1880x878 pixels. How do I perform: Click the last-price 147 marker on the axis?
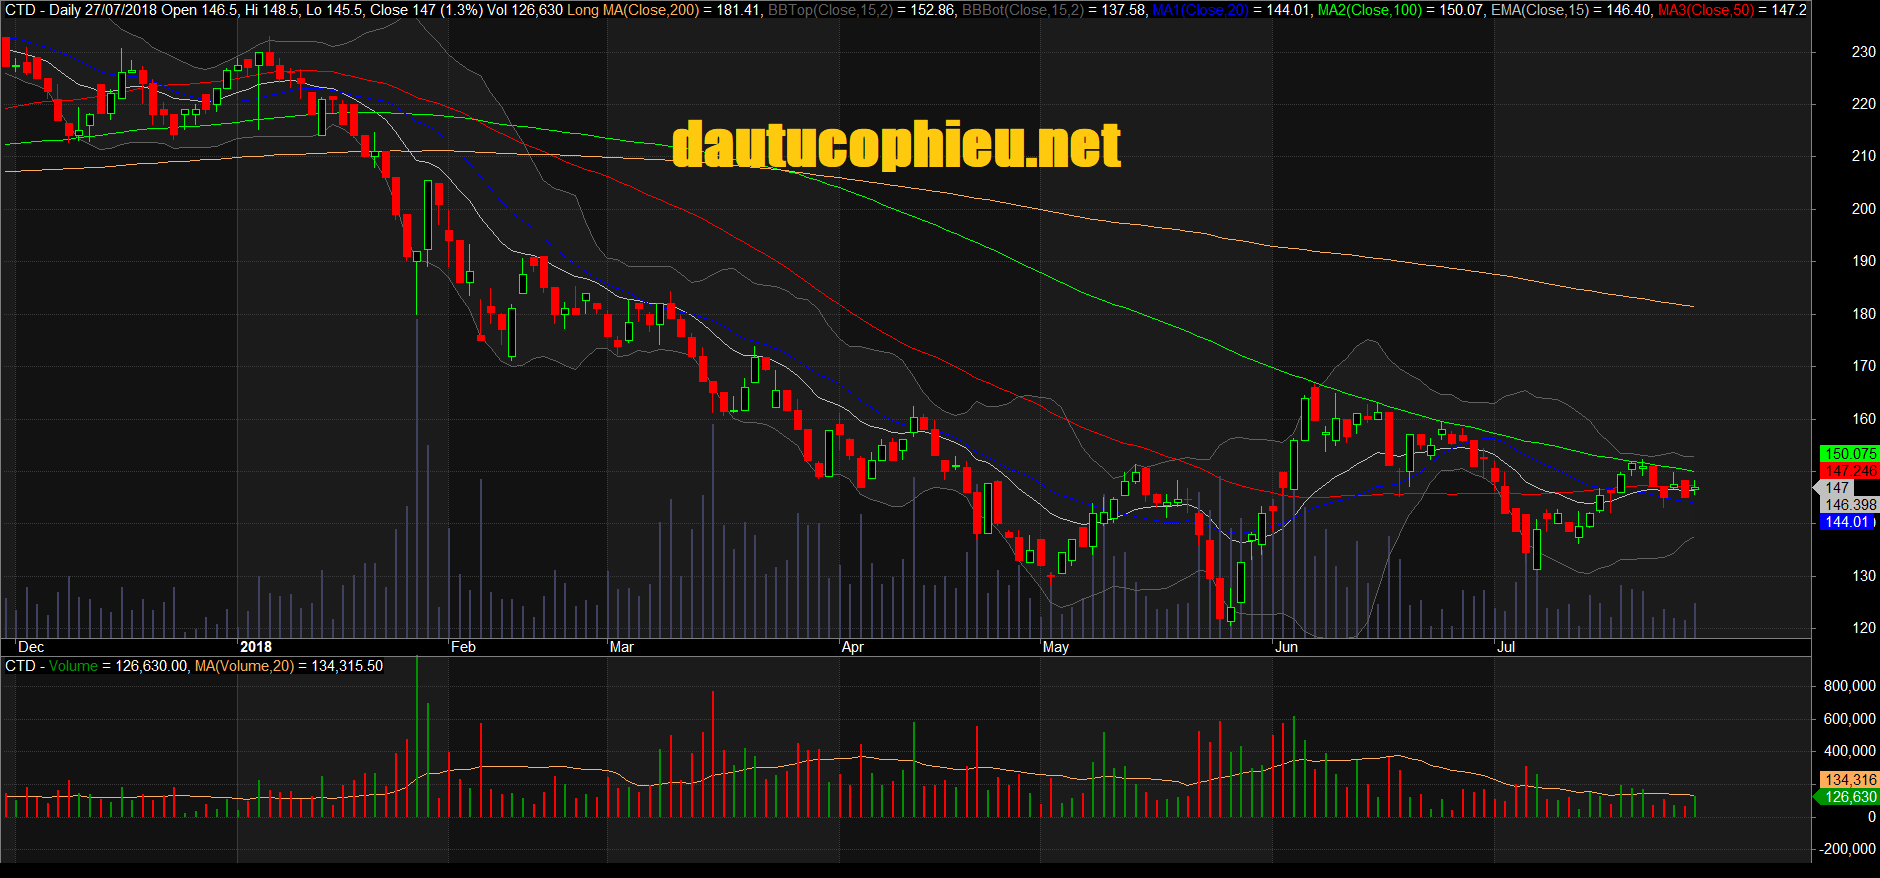click(1834, 488)
